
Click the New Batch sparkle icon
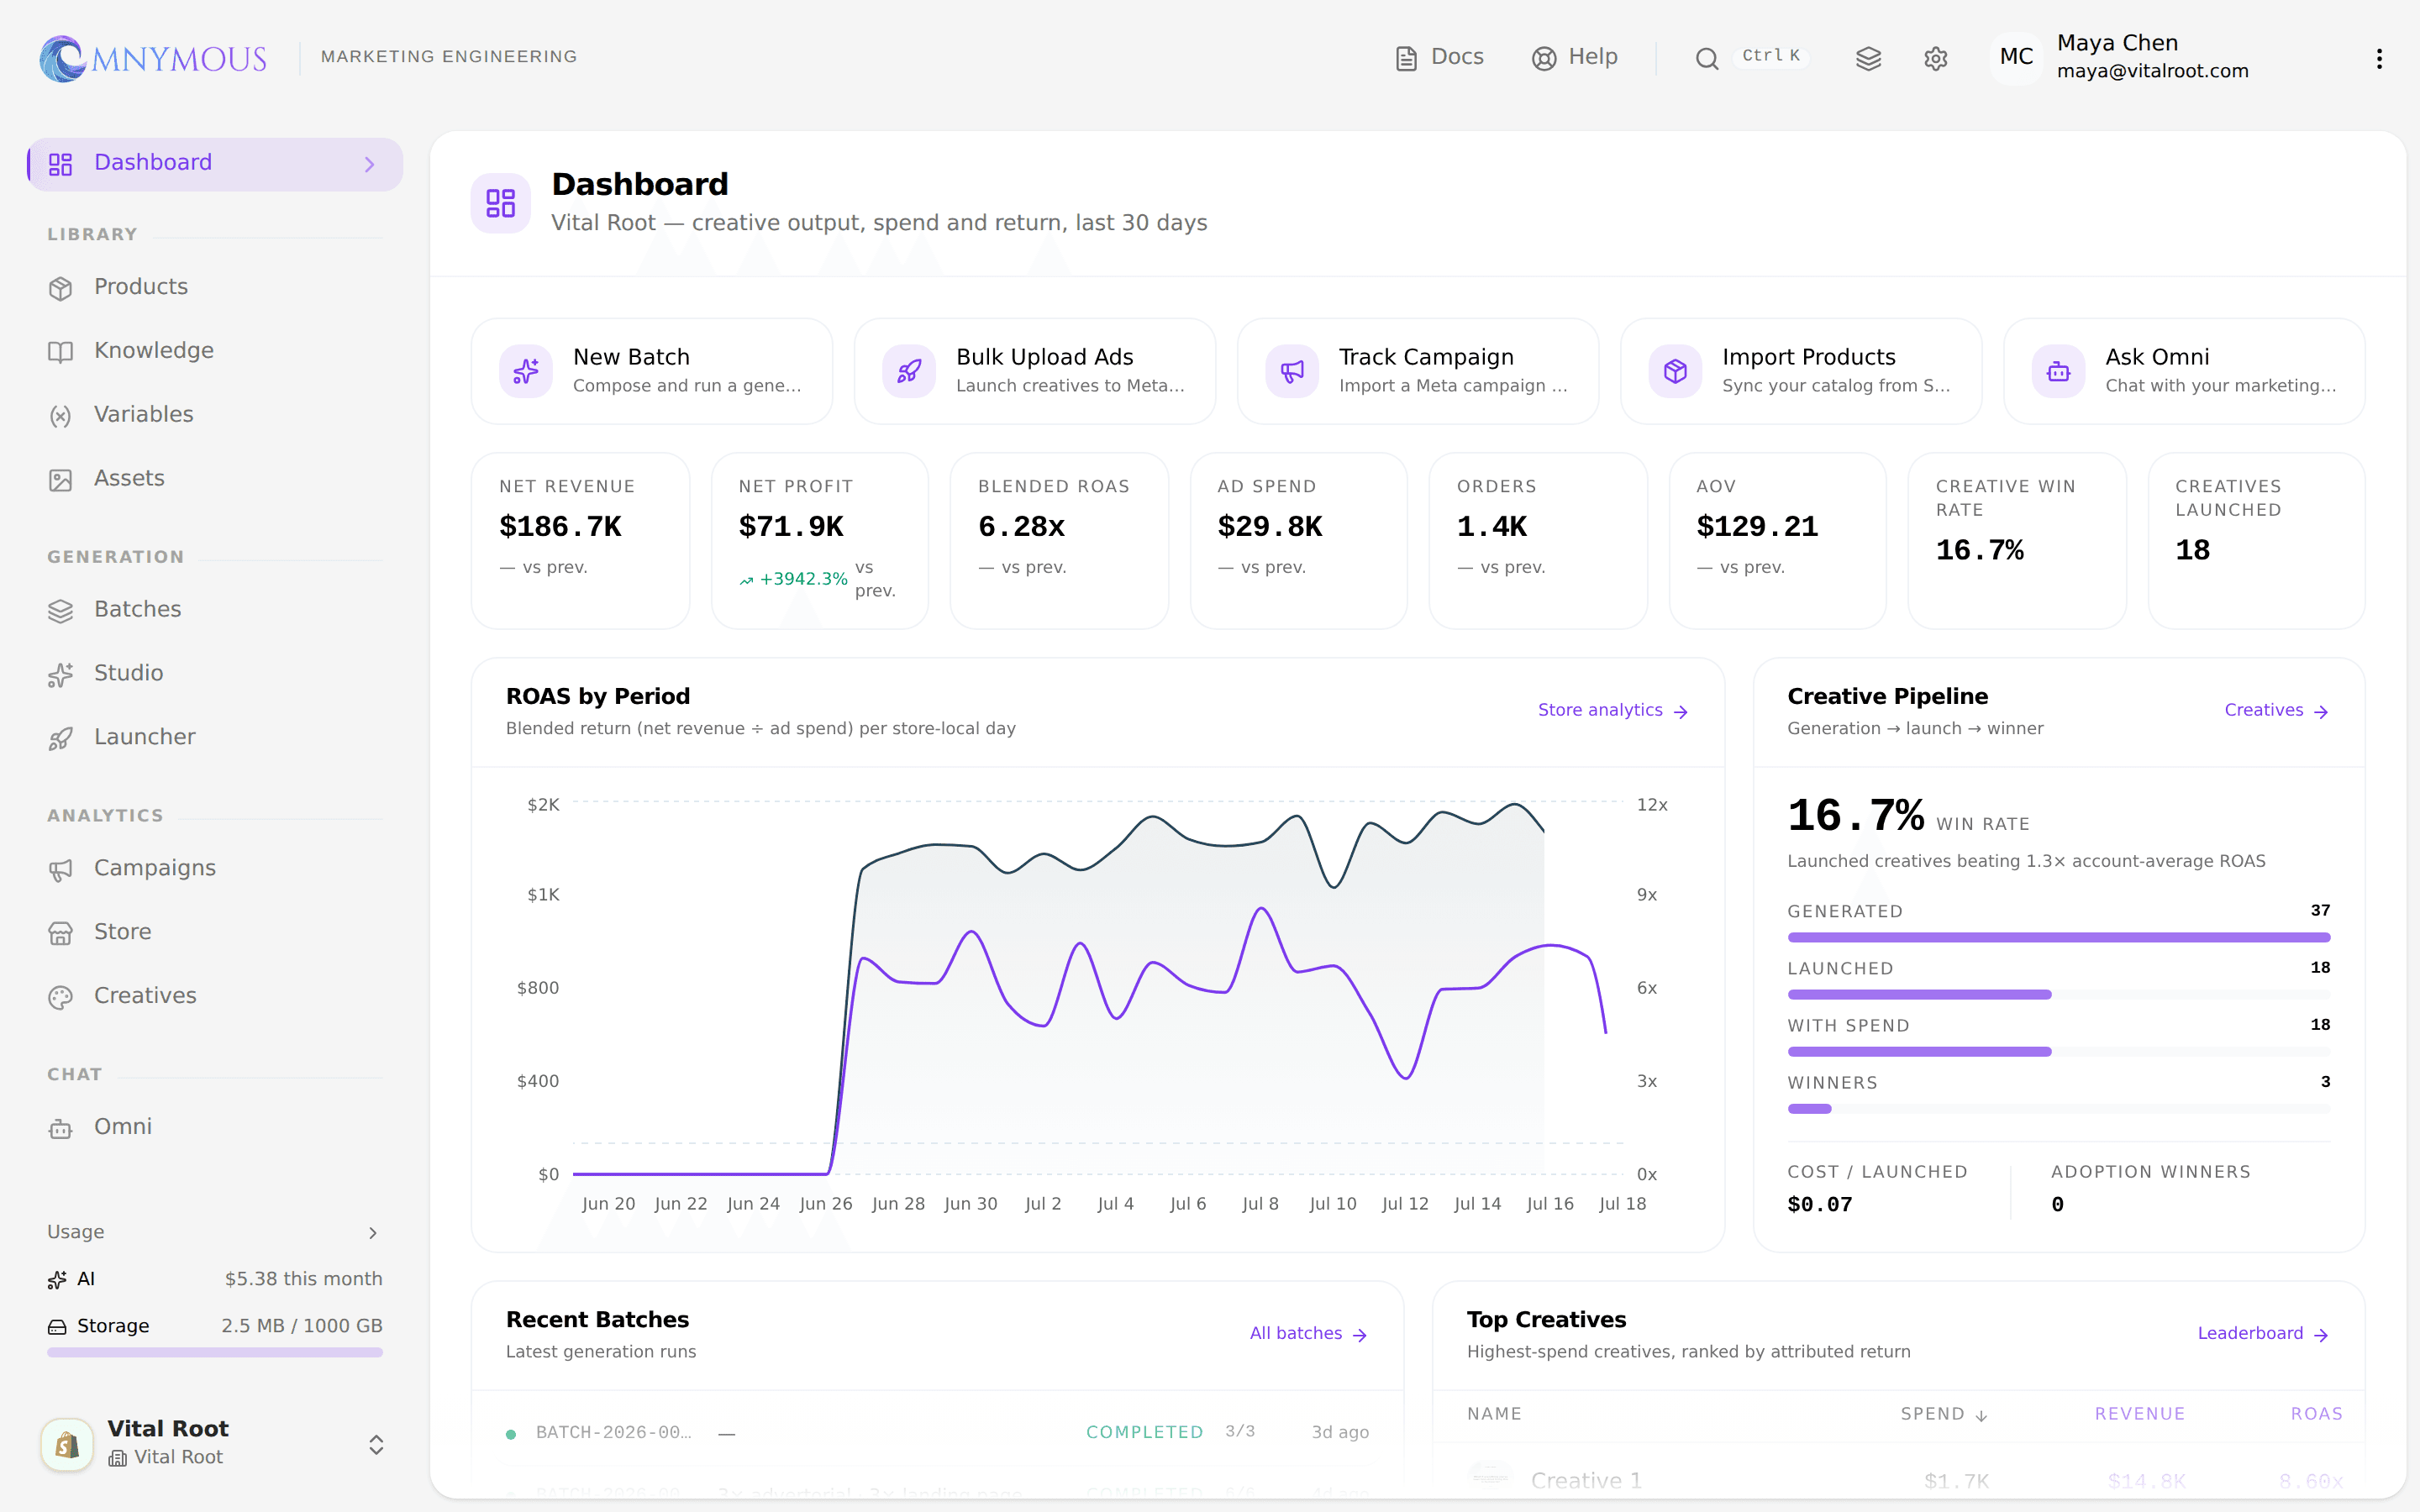[x=526, y=371]
